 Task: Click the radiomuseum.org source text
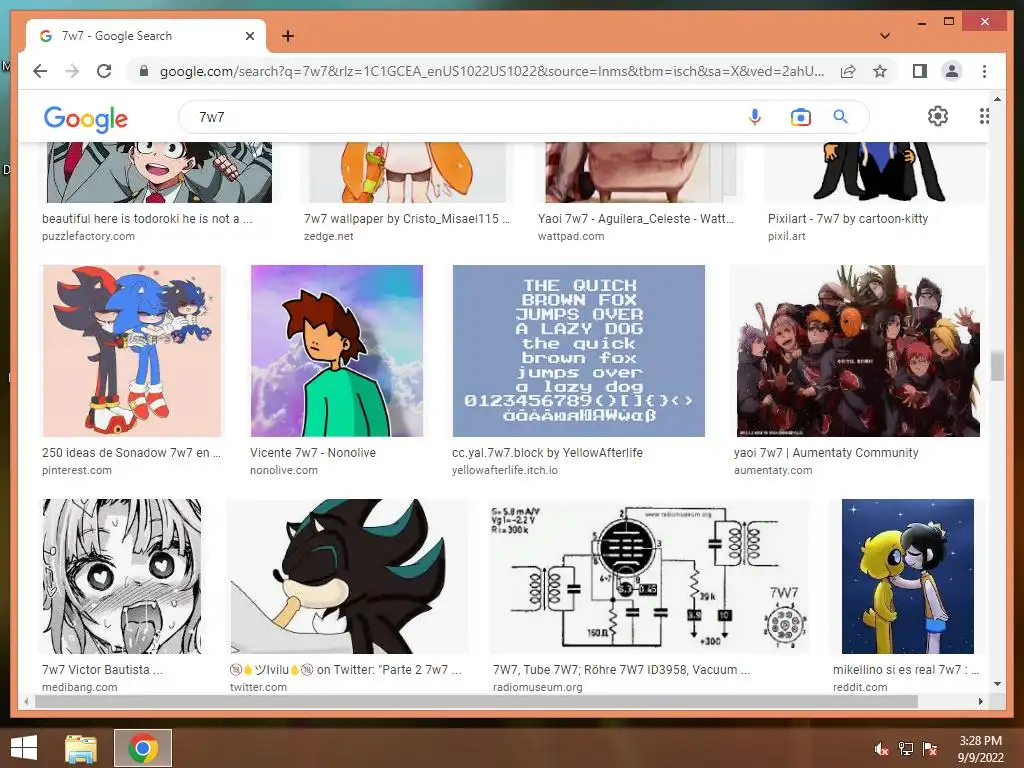point(537,687)
